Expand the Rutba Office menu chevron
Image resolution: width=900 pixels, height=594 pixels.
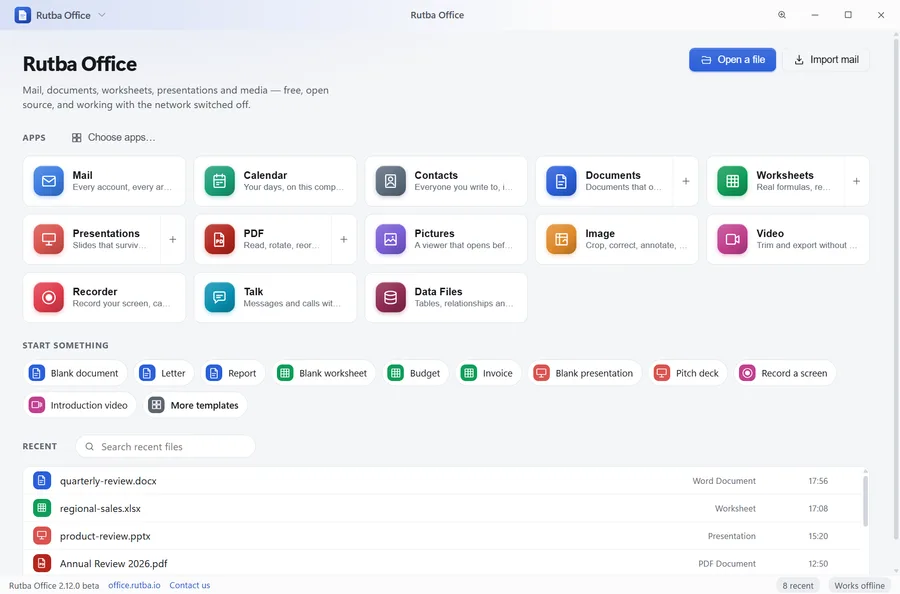[x=102, y=15]
